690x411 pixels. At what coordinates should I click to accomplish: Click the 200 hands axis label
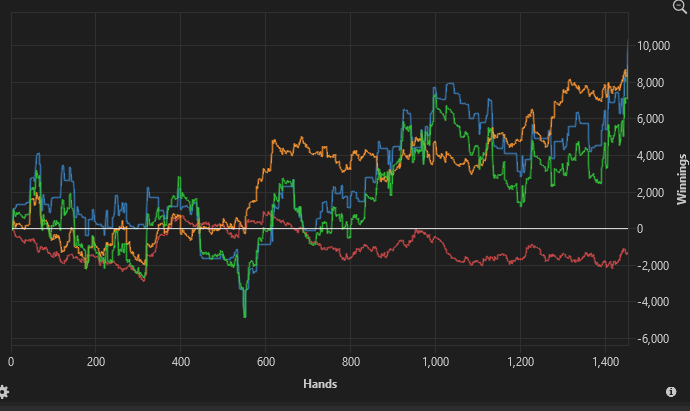[96, 362]
